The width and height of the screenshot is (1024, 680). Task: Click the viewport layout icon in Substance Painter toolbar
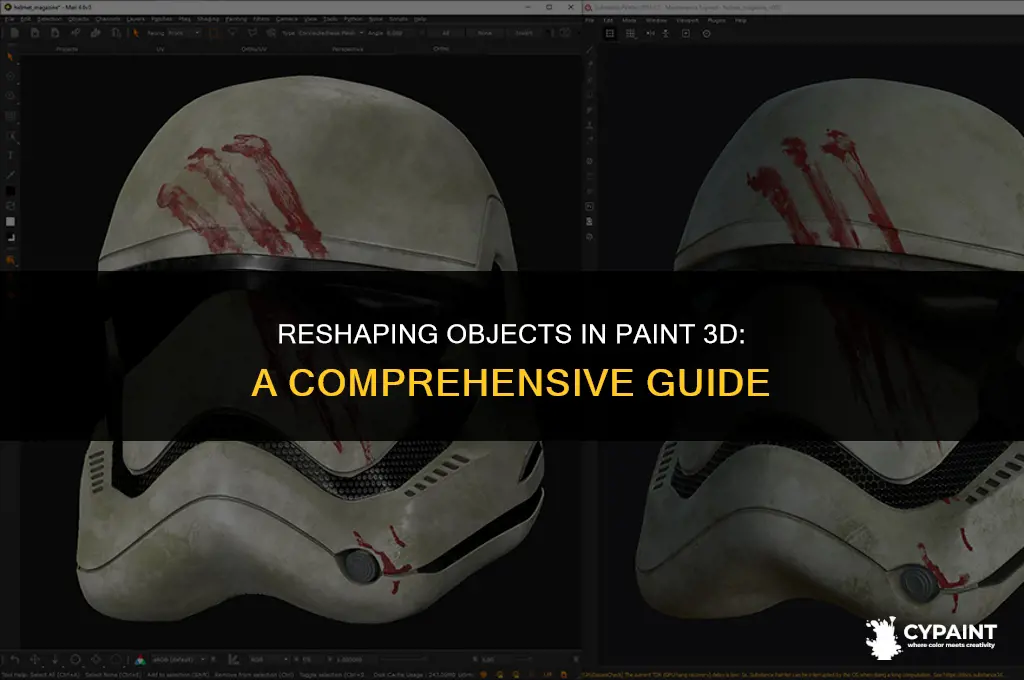coord(609,33)
